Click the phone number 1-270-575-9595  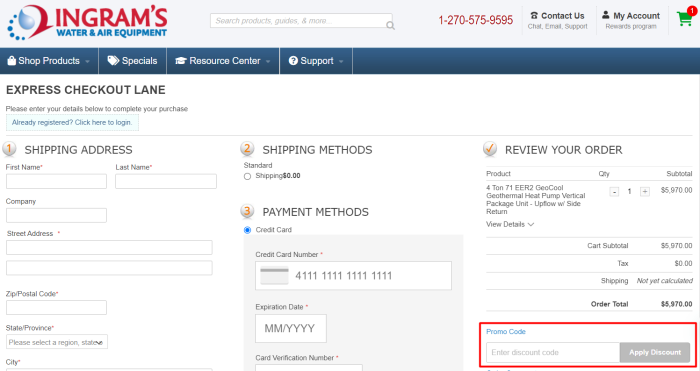[475, 20]
